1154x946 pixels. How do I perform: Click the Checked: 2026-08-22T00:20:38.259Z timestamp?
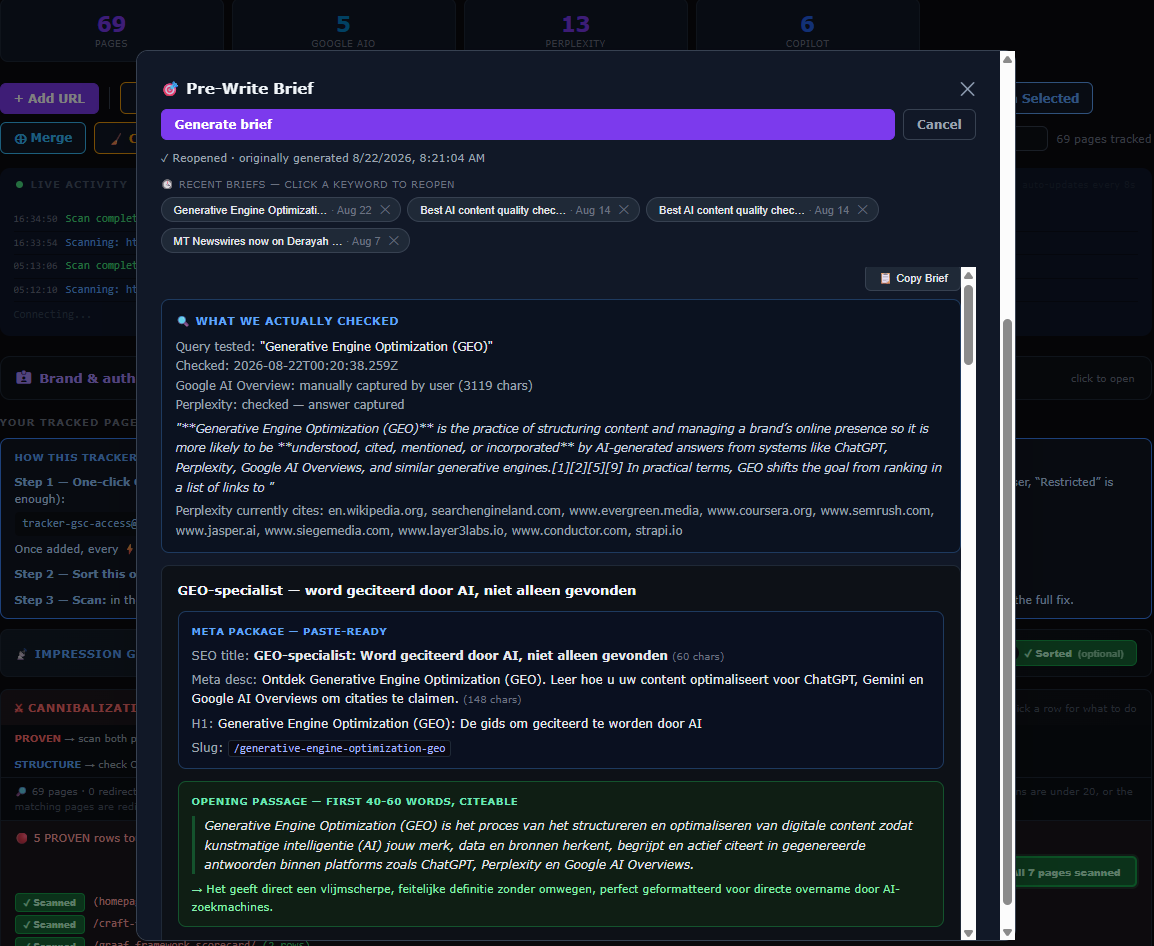point(287,366)
